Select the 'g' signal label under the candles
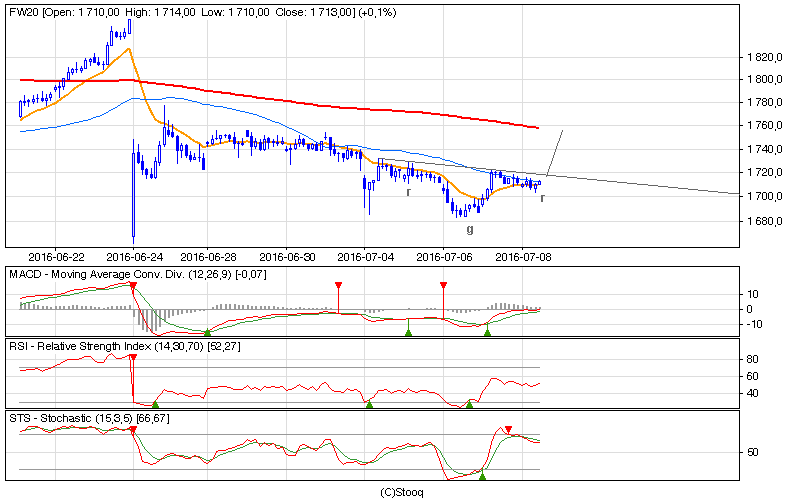Image resolution: width=800 pixels, height=500 pixels. tap(470, 229)
